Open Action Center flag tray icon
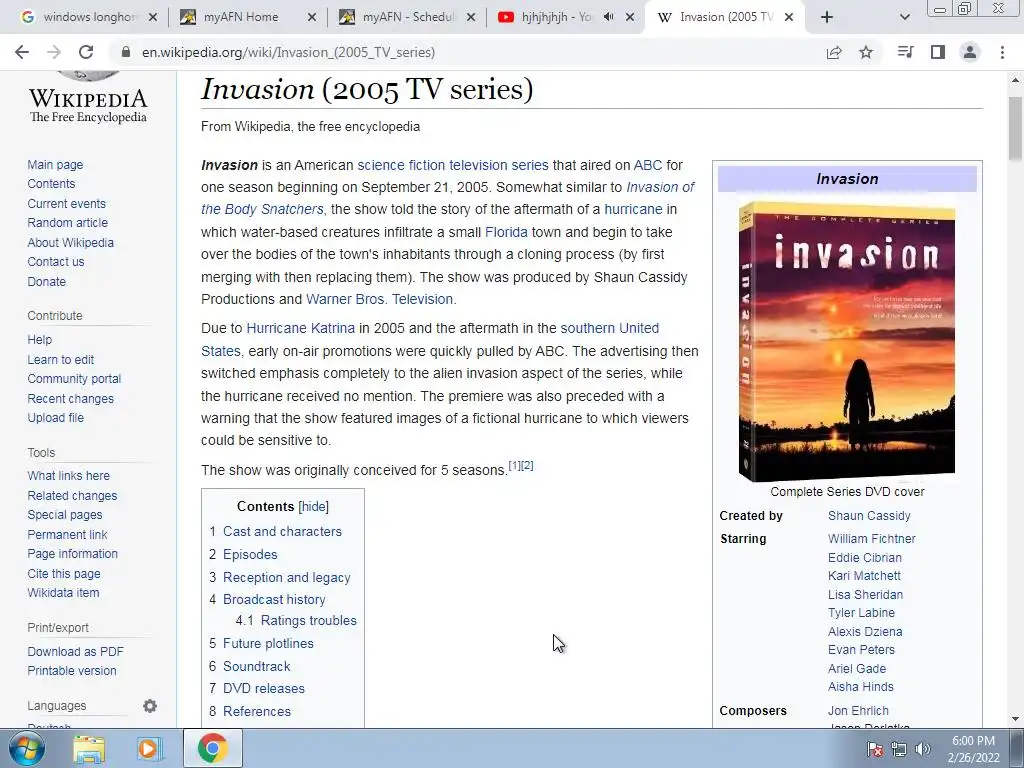 point(875,749)
